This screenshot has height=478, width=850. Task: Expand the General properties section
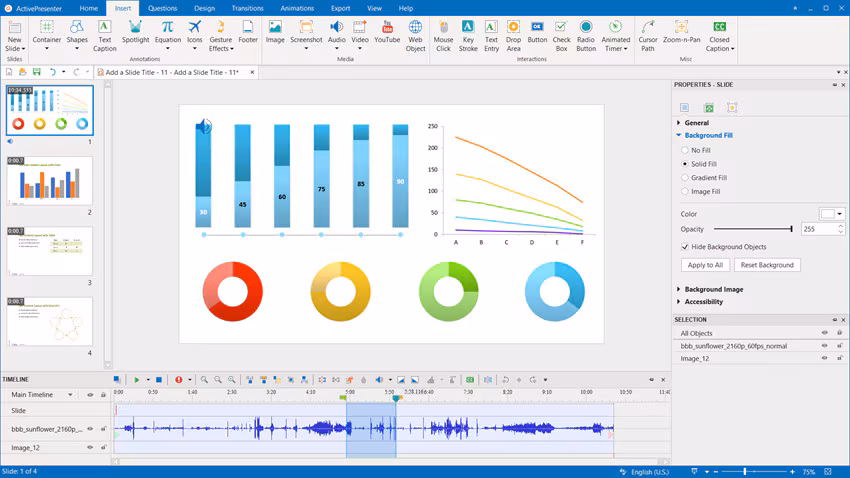click(679, 122)
